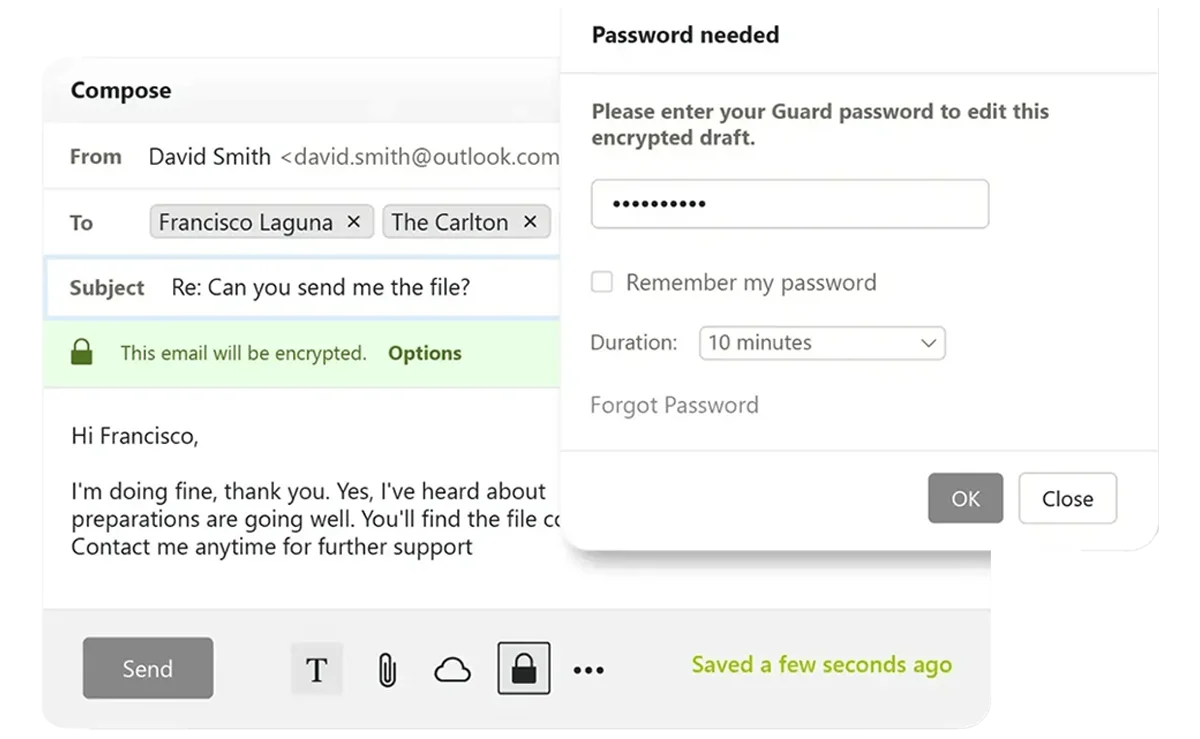The image size is (1200, 739).
Task: Select The Carlton recipient chip
Action: click(466, 222)
